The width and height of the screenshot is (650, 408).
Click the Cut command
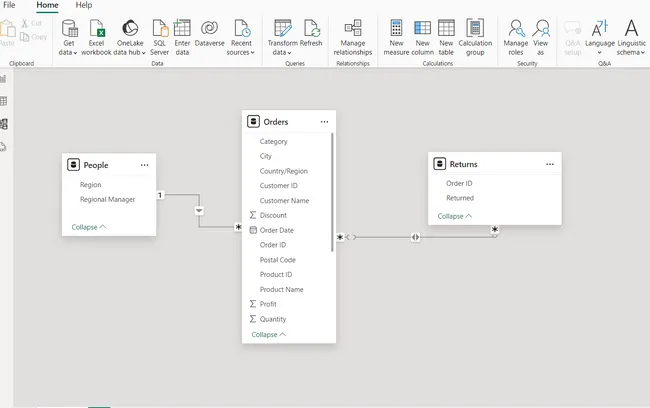pos(32,23)
